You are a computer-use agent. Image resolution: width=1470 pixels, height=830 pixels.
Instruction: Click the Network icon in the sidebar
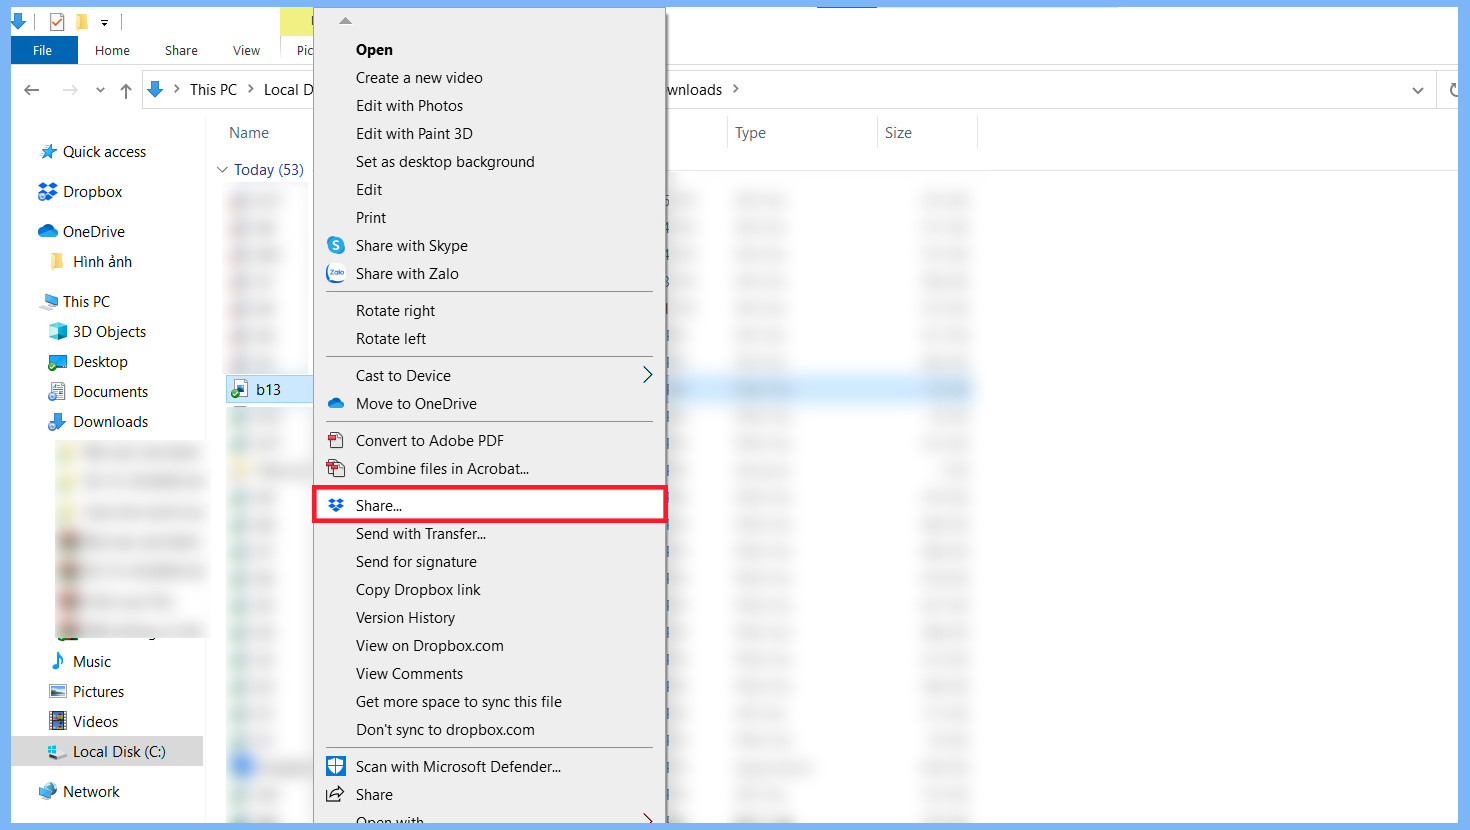tap(48, 791)
